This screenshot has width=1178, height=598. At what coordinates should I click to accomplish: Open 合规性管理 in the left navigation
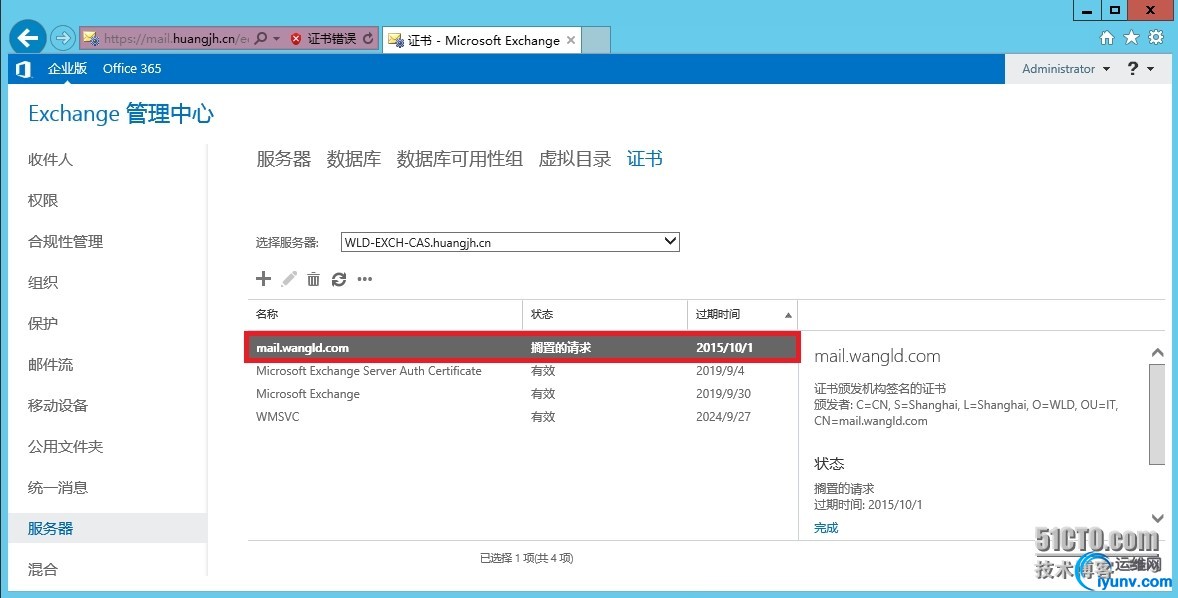tap(65, 241)
